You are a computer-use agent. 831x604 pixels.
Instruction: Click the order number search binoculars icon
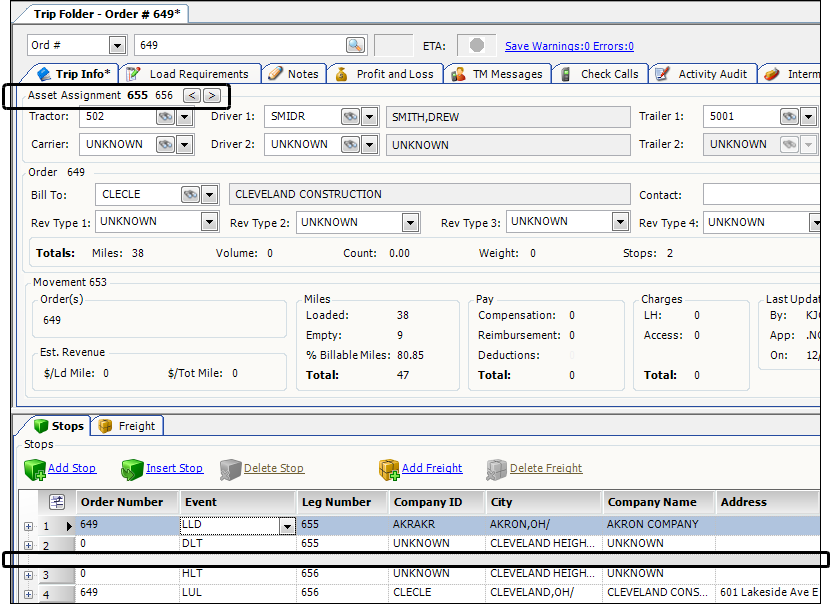pyautogui.click(x=356, y=45)
